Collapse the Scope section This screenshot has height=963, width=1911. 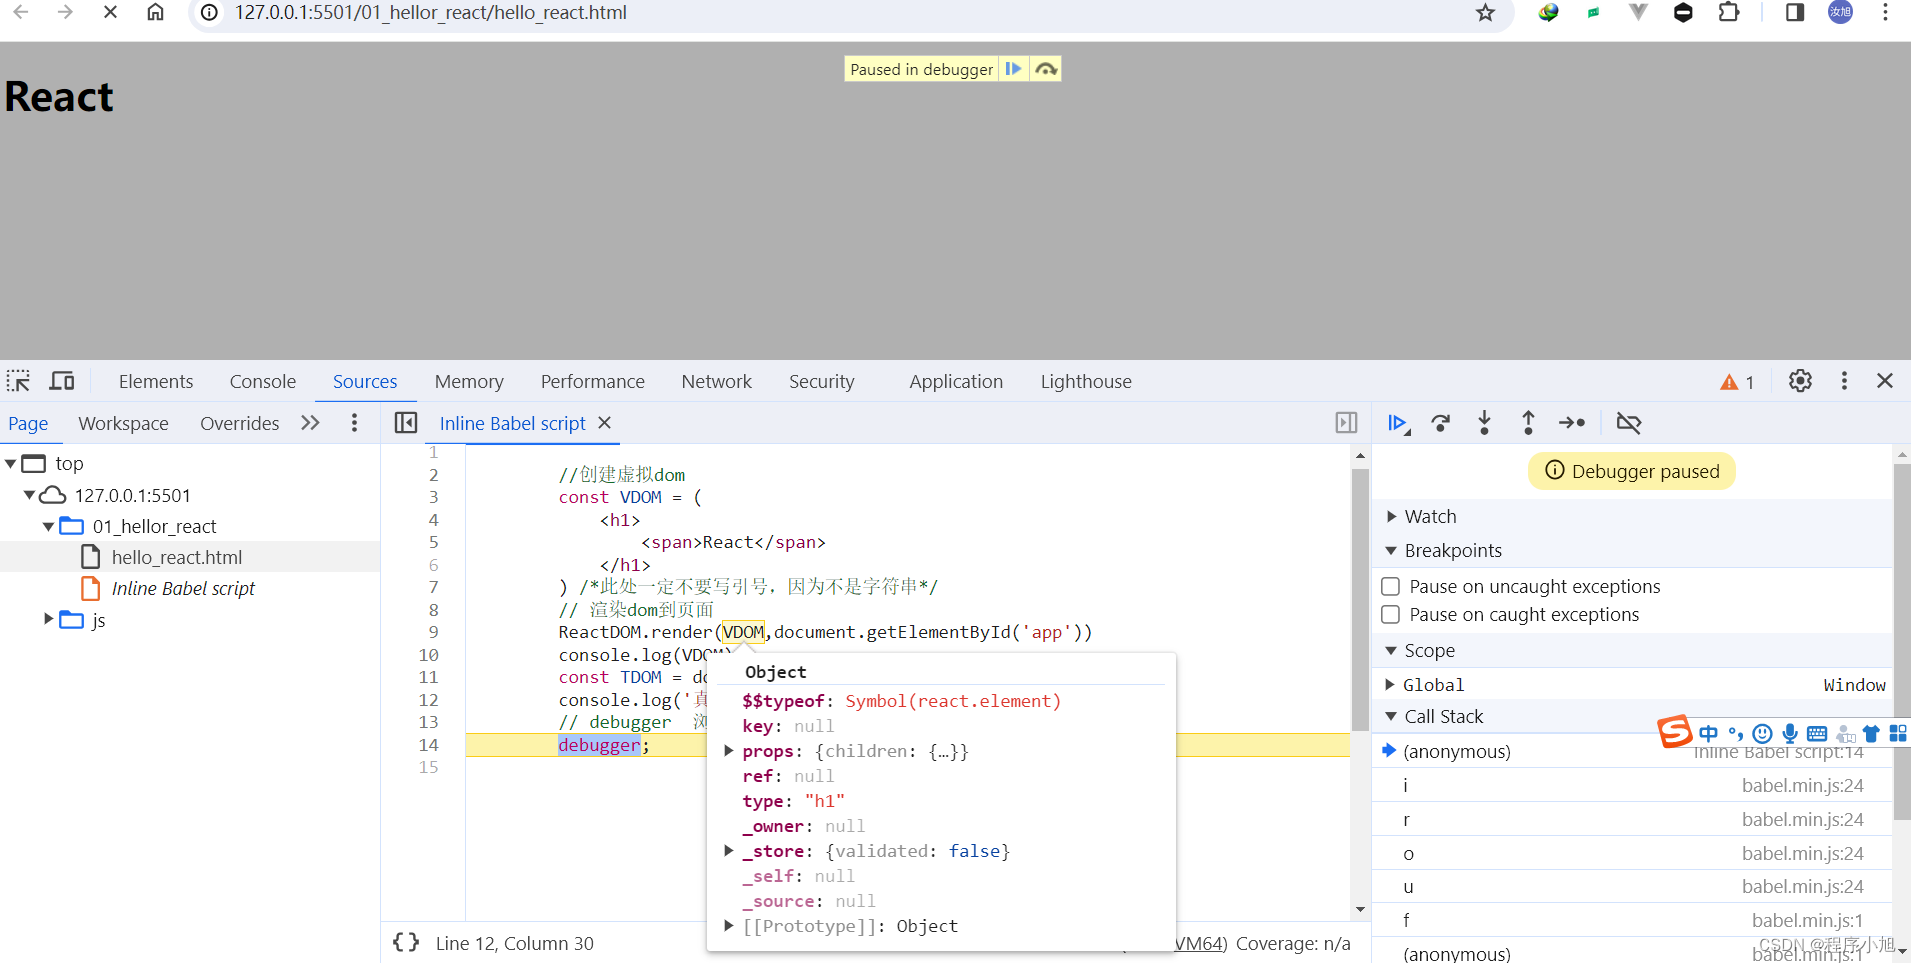[x=1391, y=651]
